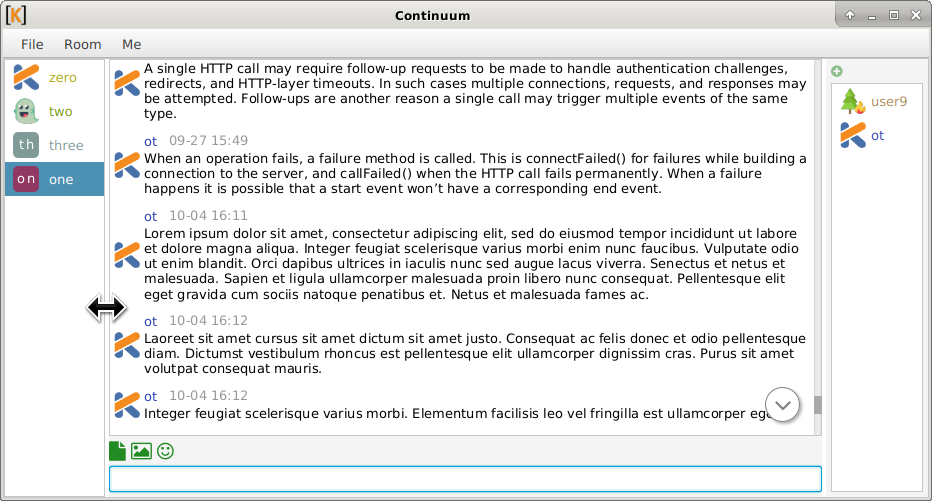Image resolution: width=932 pixels, height=501 pixels.
Task: Focus the message input field
Action: 465,479
